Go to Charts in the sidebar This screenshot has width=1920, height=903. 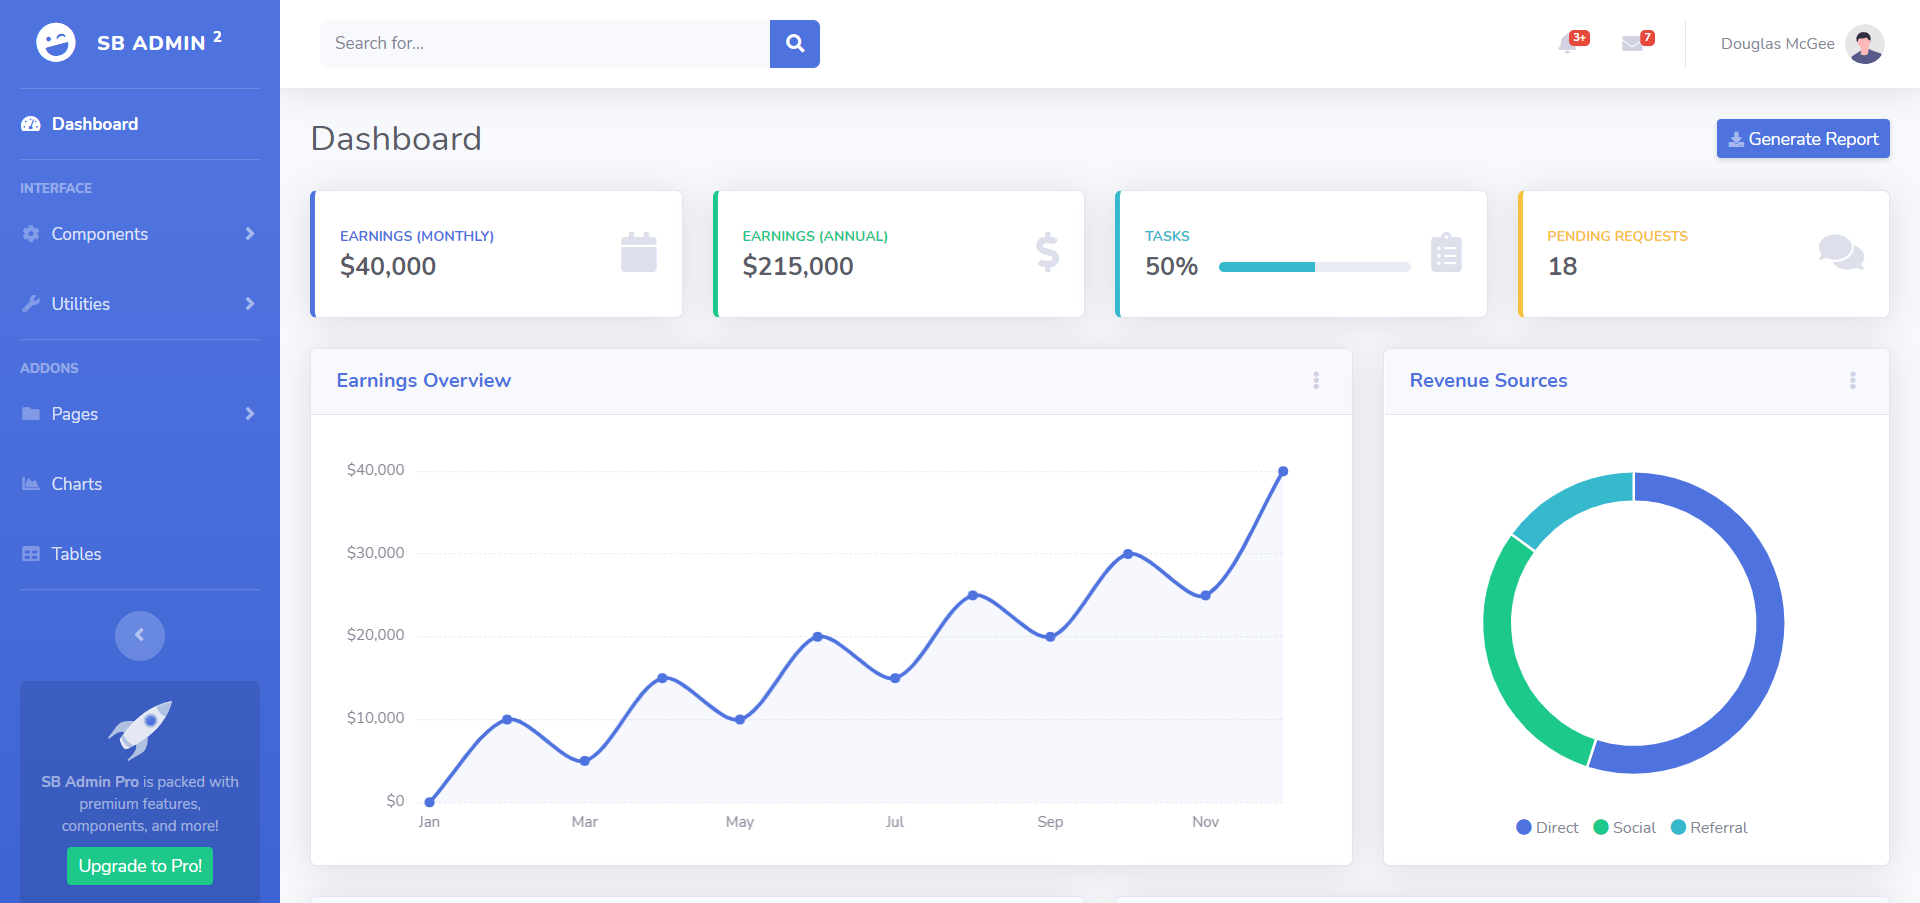[x=77, y=484]
